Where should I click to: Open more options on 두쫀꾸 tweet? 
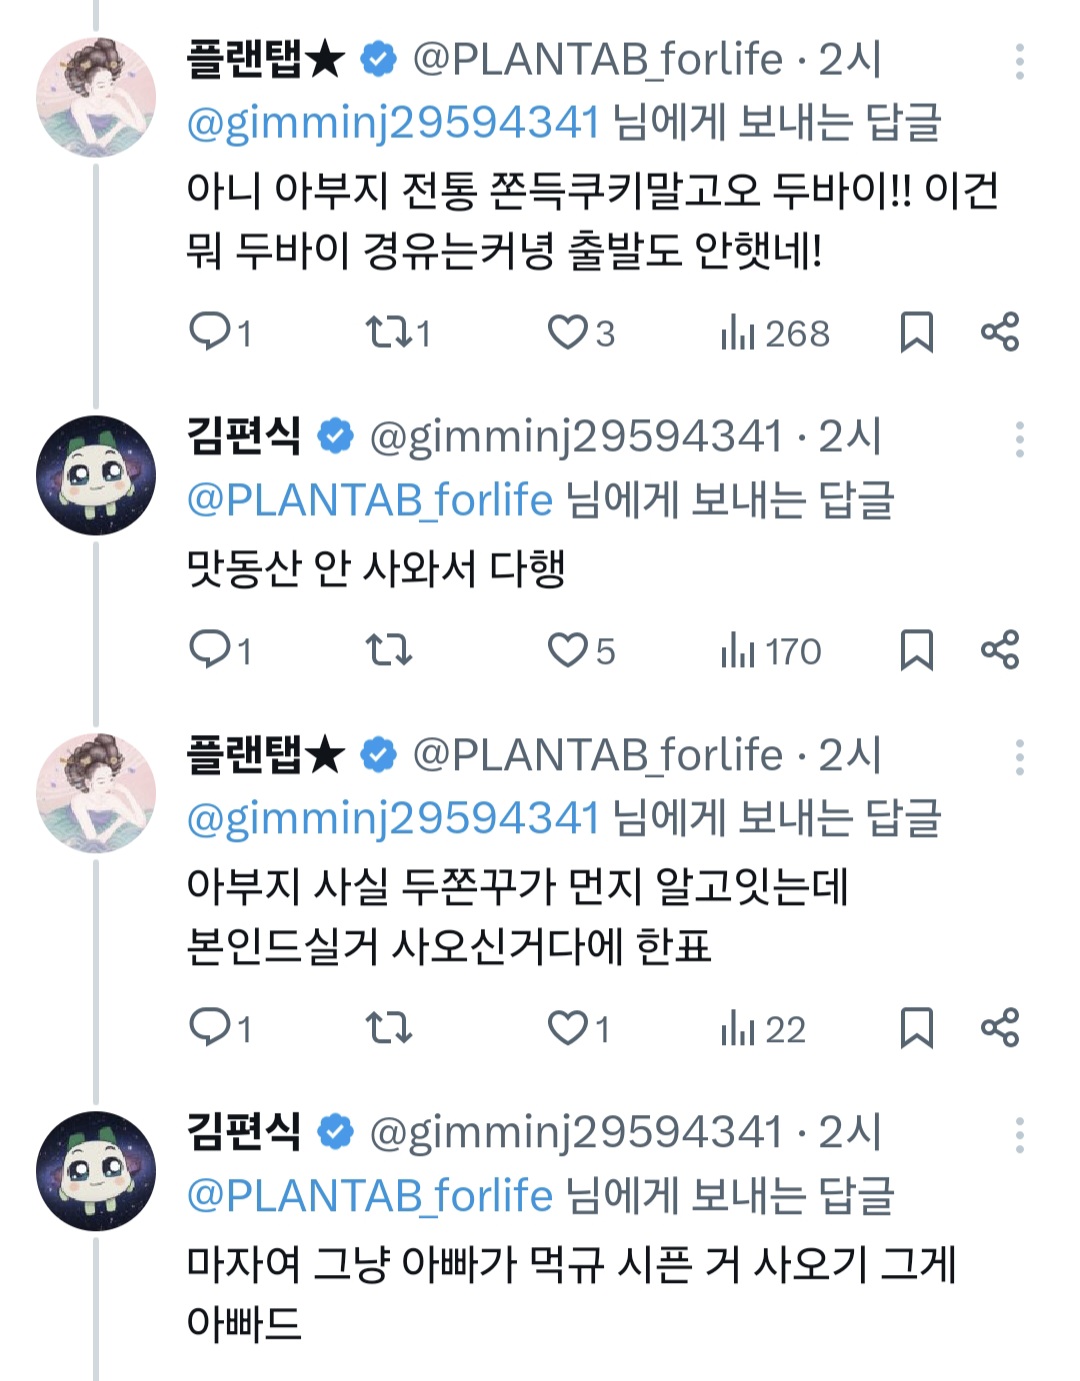point(1019,757)
